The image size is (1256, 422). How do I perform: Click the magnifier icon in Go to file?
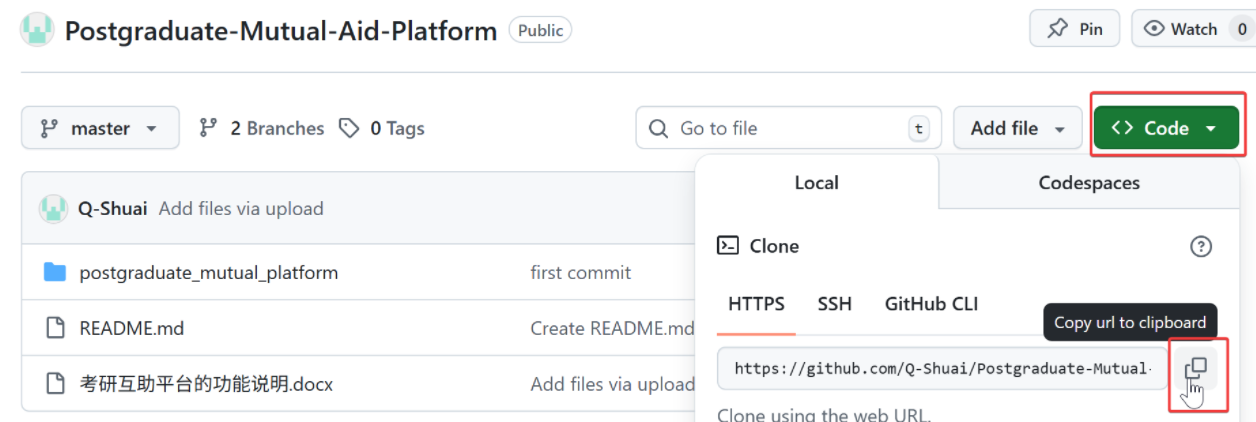pyautogui.click(x=658, y=128)
